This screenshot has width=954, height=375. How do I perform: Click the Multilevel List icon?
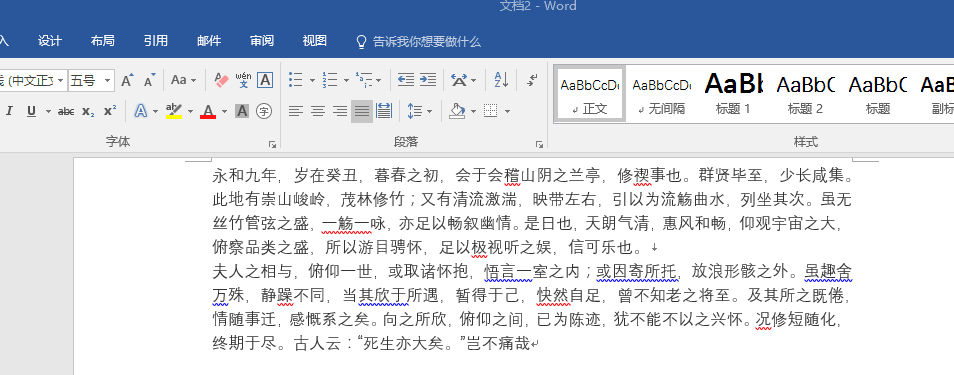[x=364, y=80]
